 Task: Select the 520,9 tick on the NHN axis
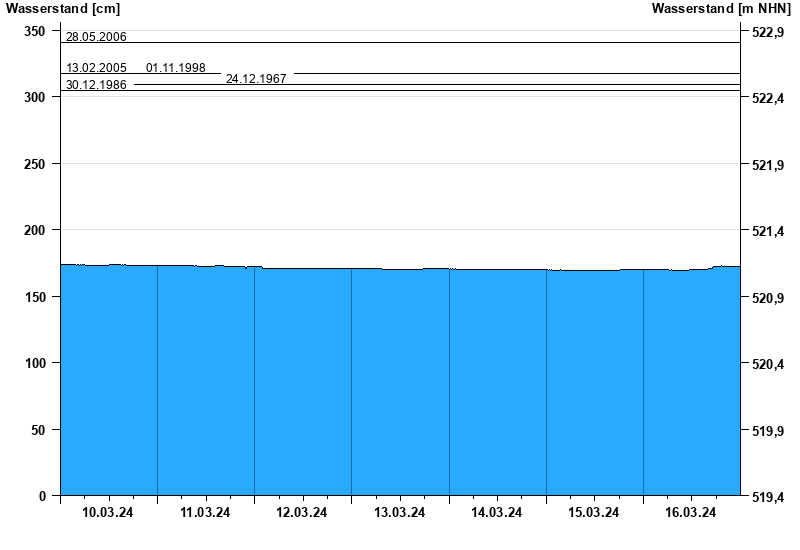(x=766, y=298)
